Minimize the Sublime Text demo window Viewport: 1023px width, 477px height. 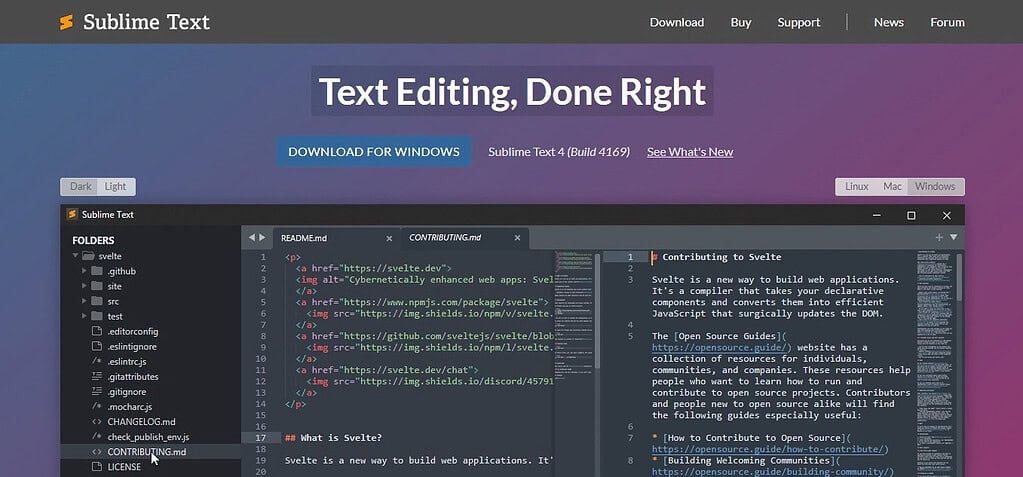876,215
